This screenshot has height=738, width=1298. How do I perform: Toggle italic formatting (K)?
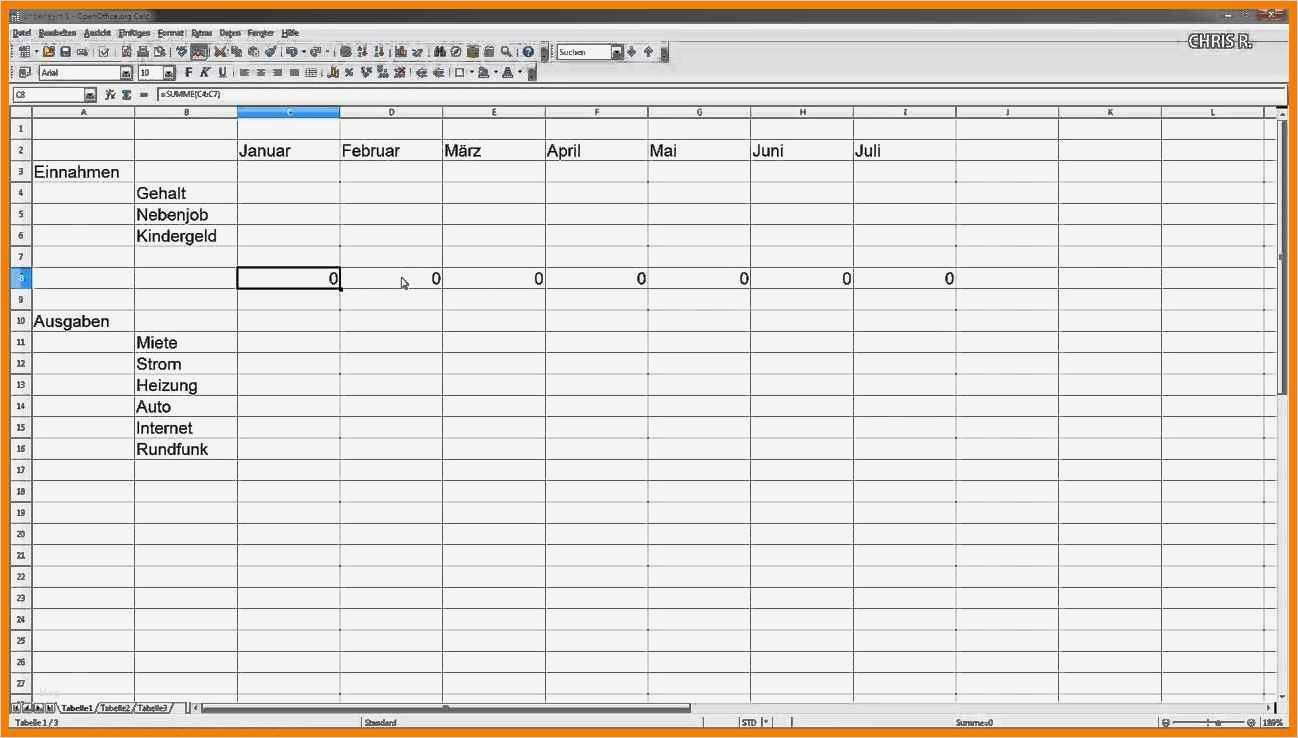[205, 73]
